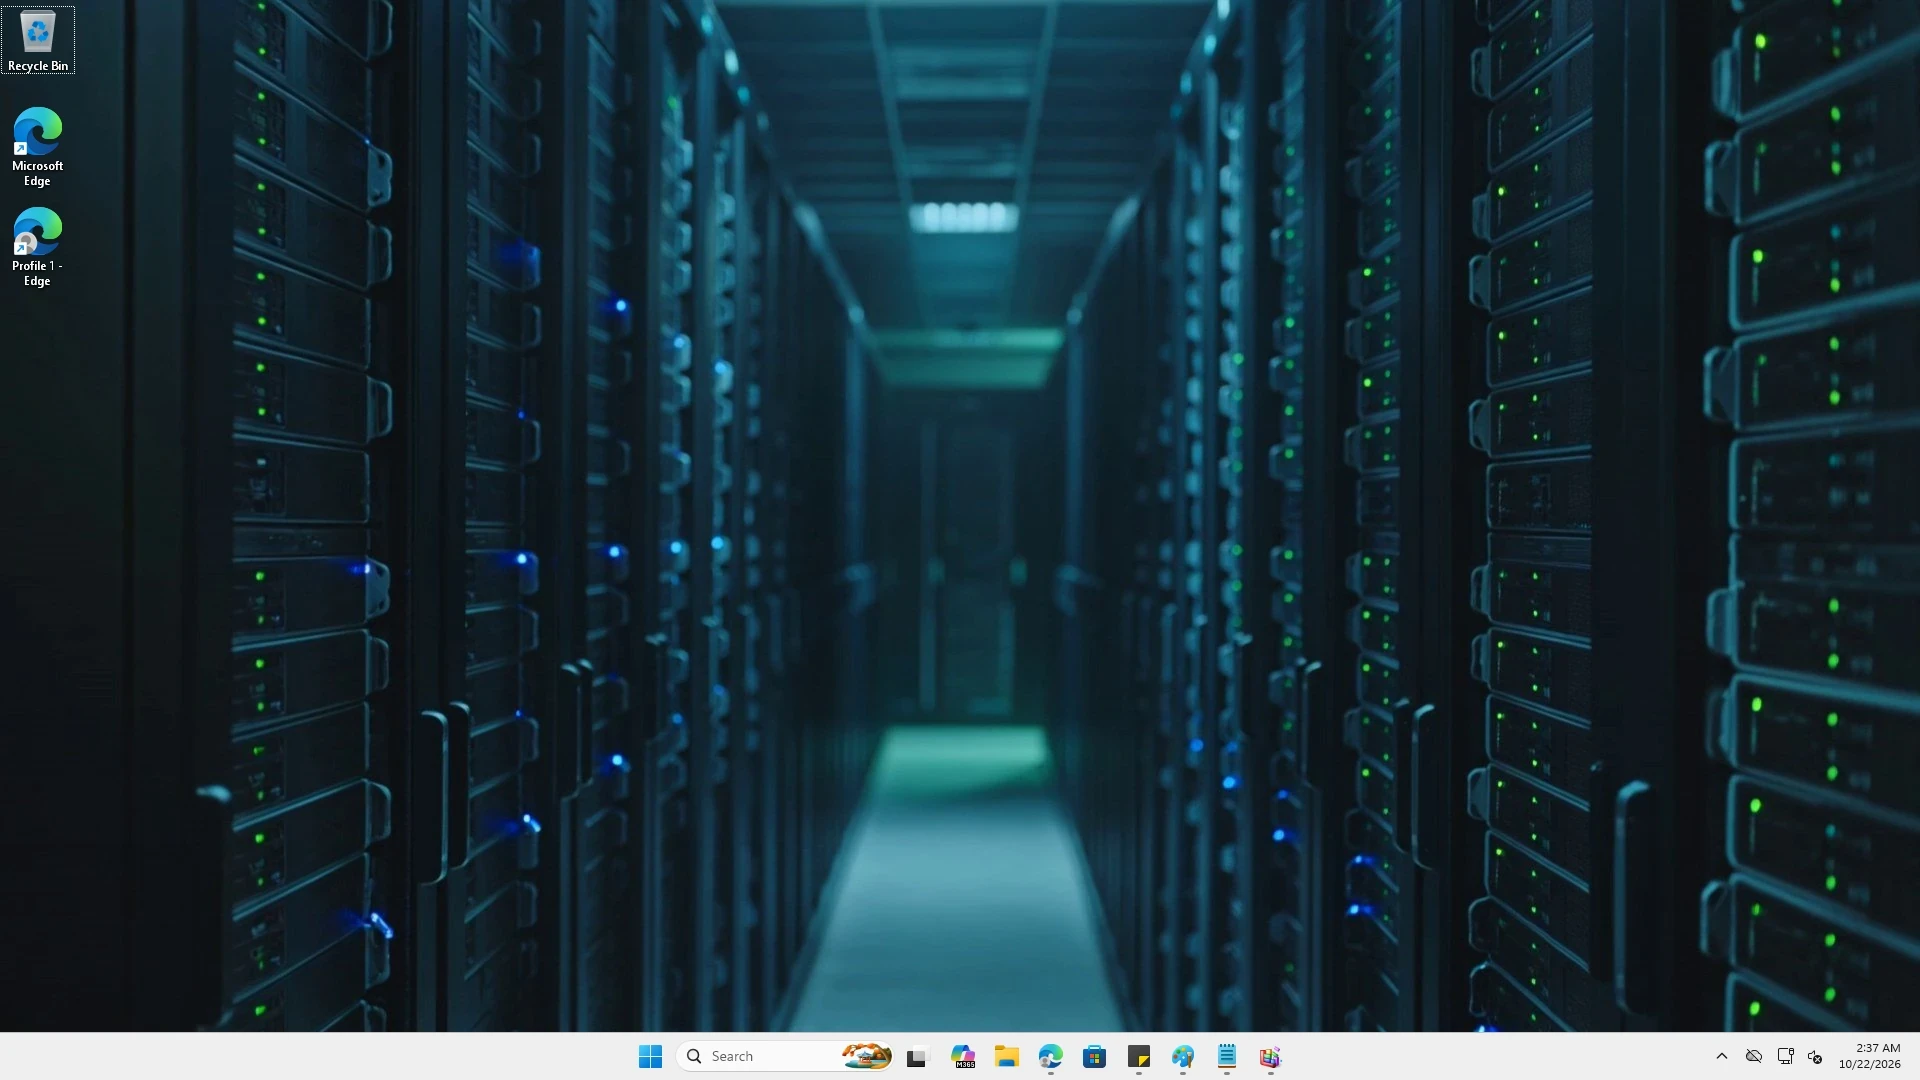Click the muted volume tray icon
This screenshot has height=1080, width=1920.
tap(1816, 1057)
